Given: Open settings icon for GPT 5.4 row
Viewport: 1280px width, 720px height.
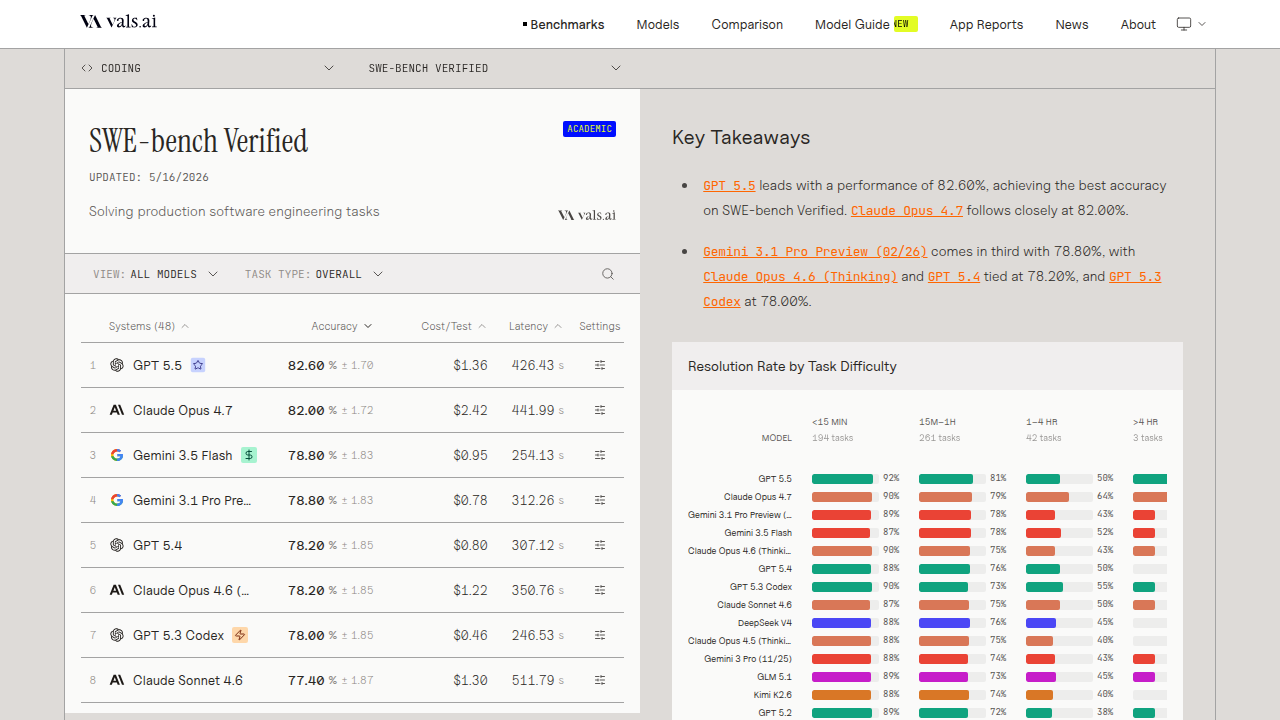Looking at the screenshot, I should 600,545.
